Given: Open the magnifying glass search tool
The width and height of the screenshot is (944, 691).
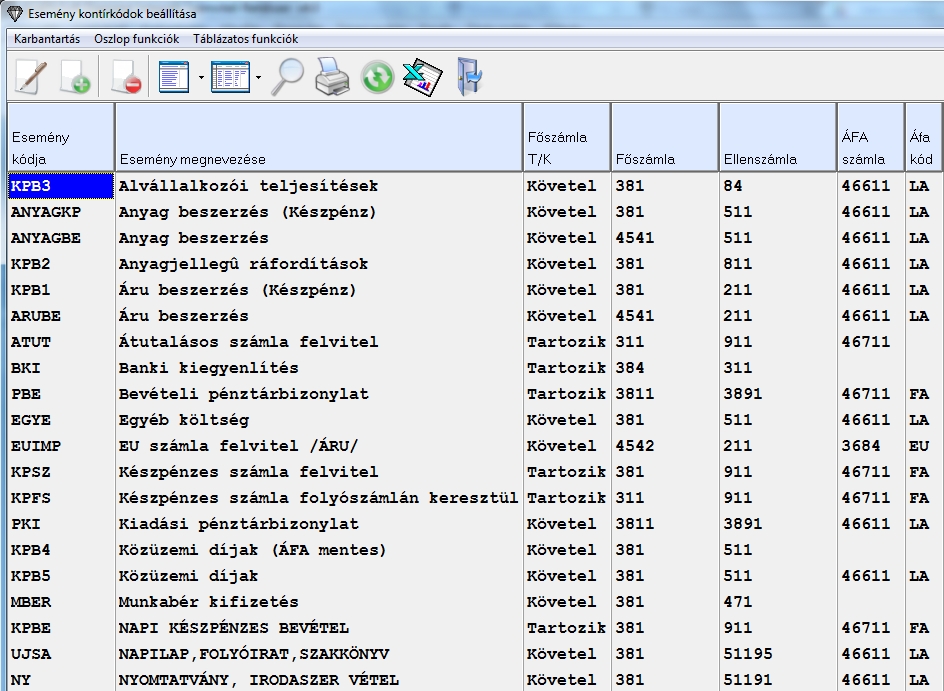Looking at the screenshot, I should click(x=288, y=77).
